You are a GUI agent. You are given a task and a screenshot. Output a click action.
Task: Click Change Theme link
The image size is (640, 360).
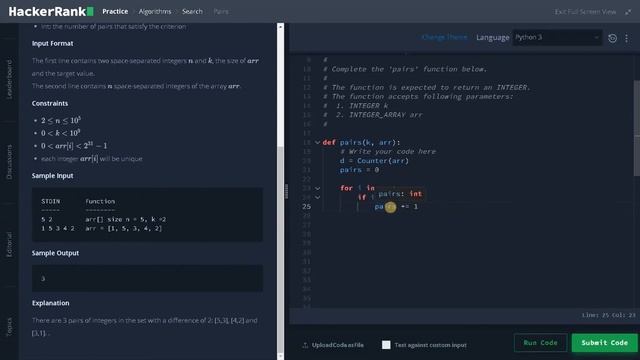coord(444,37)
